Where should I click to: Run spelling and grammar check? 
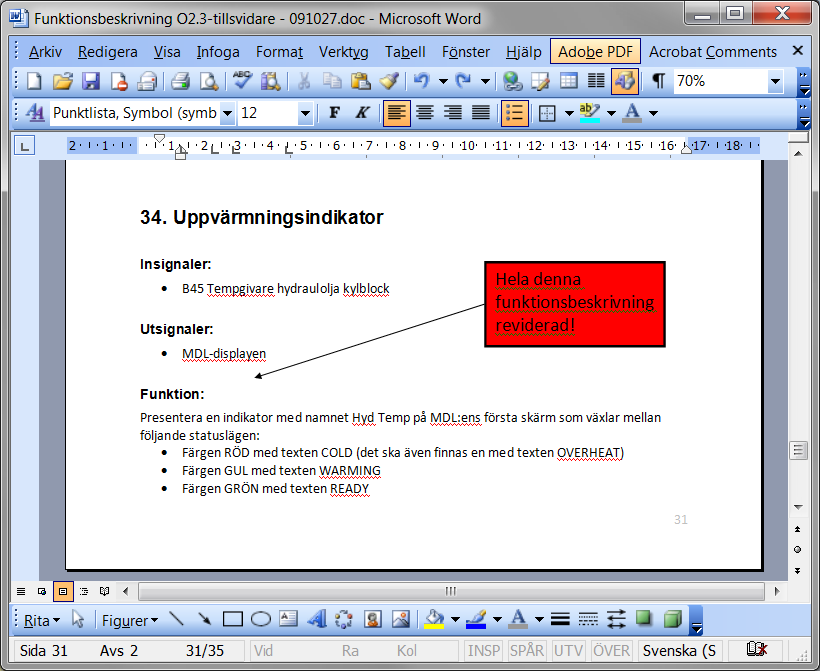[243, 82]
